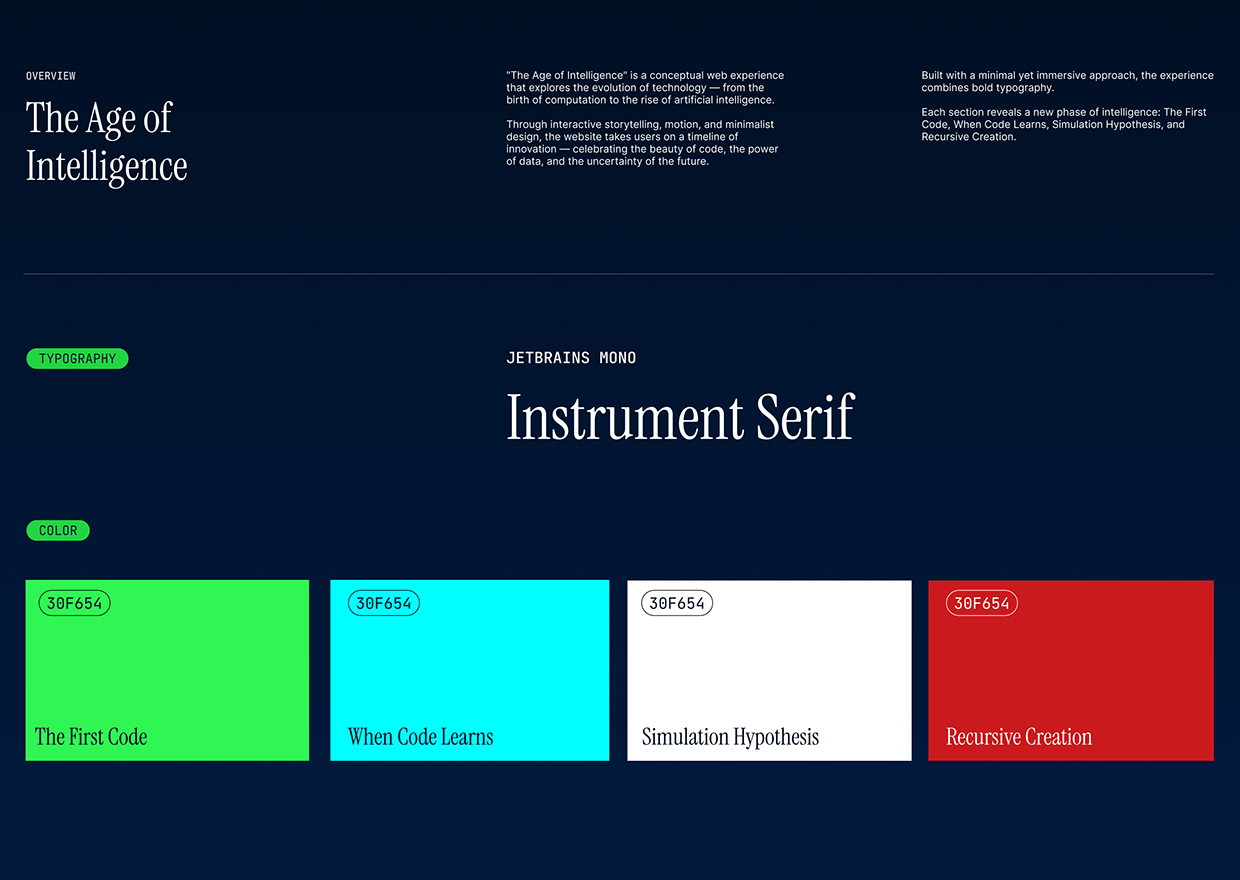Pick the cyan color swatch

tap(469, 670)
